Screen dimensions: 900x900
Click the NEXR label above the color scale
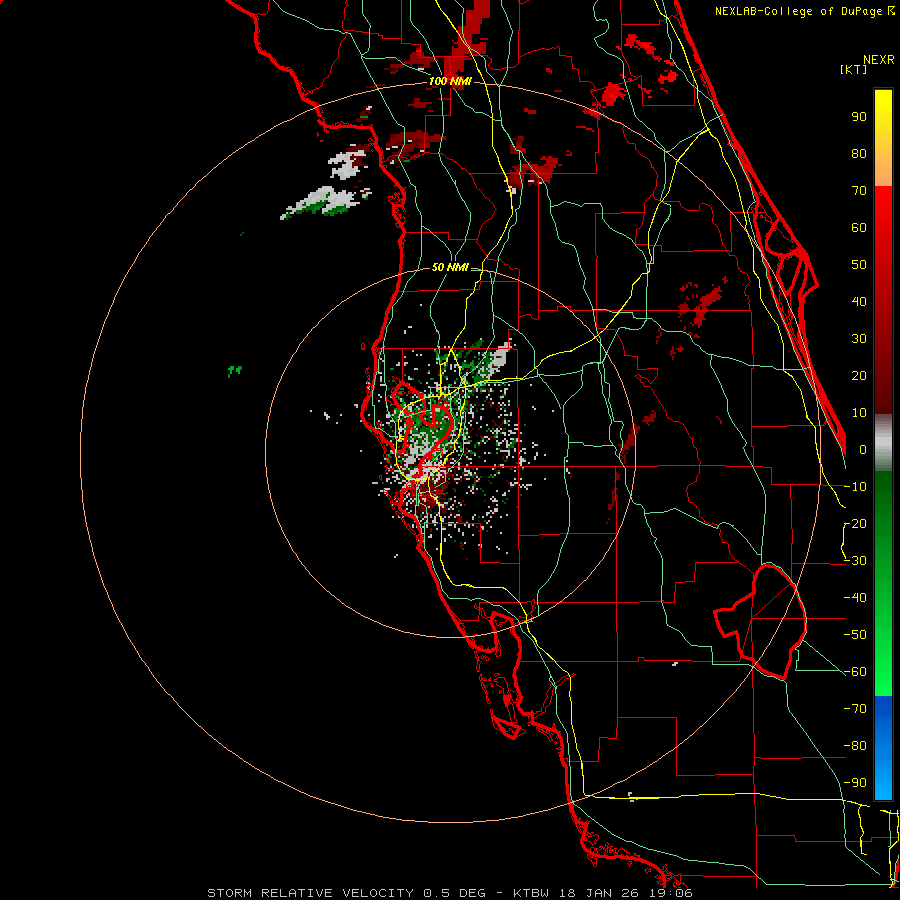(x=879, y=60)
